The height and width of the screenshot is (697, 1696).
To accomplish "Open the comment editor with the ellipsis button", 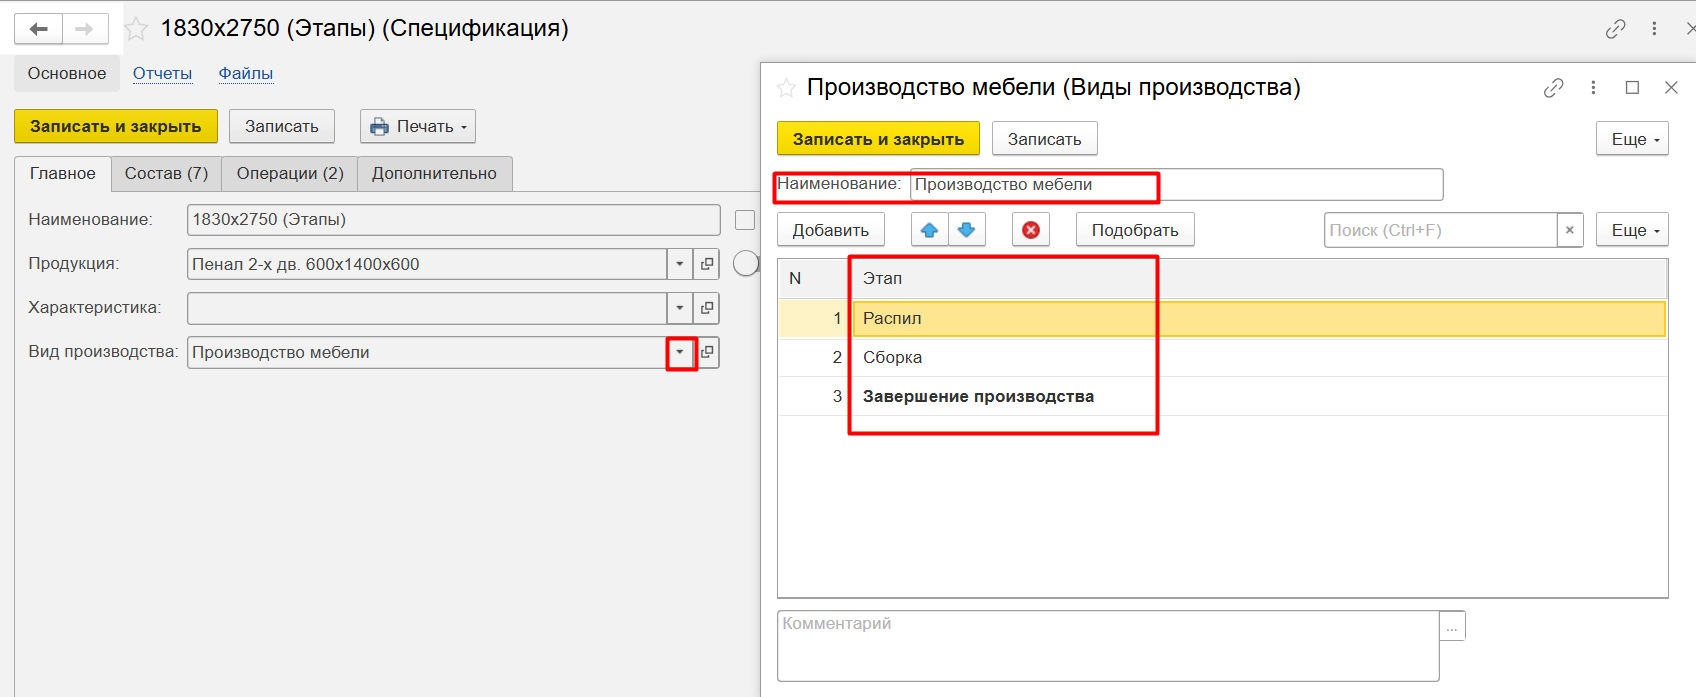I will click(1452, 626).
